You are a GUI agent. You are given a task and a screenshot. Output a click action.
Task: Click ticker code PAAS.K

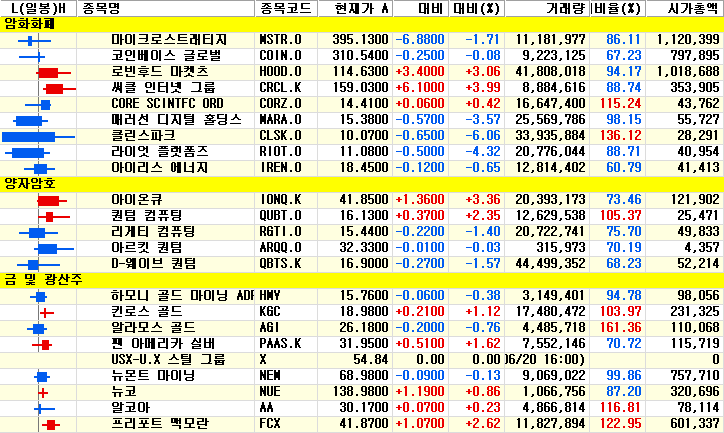pyautogui.click(x=280, y=343)
